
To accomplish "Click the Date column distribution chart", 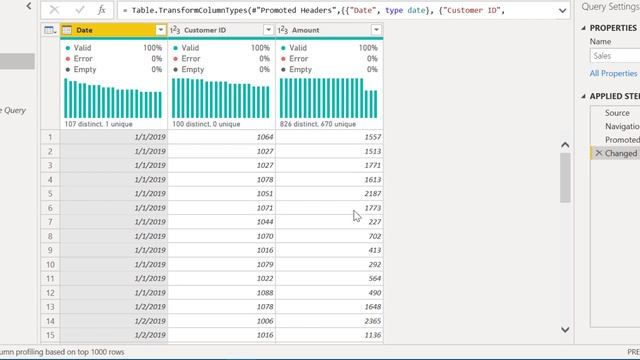I will [x=113, y=98].
